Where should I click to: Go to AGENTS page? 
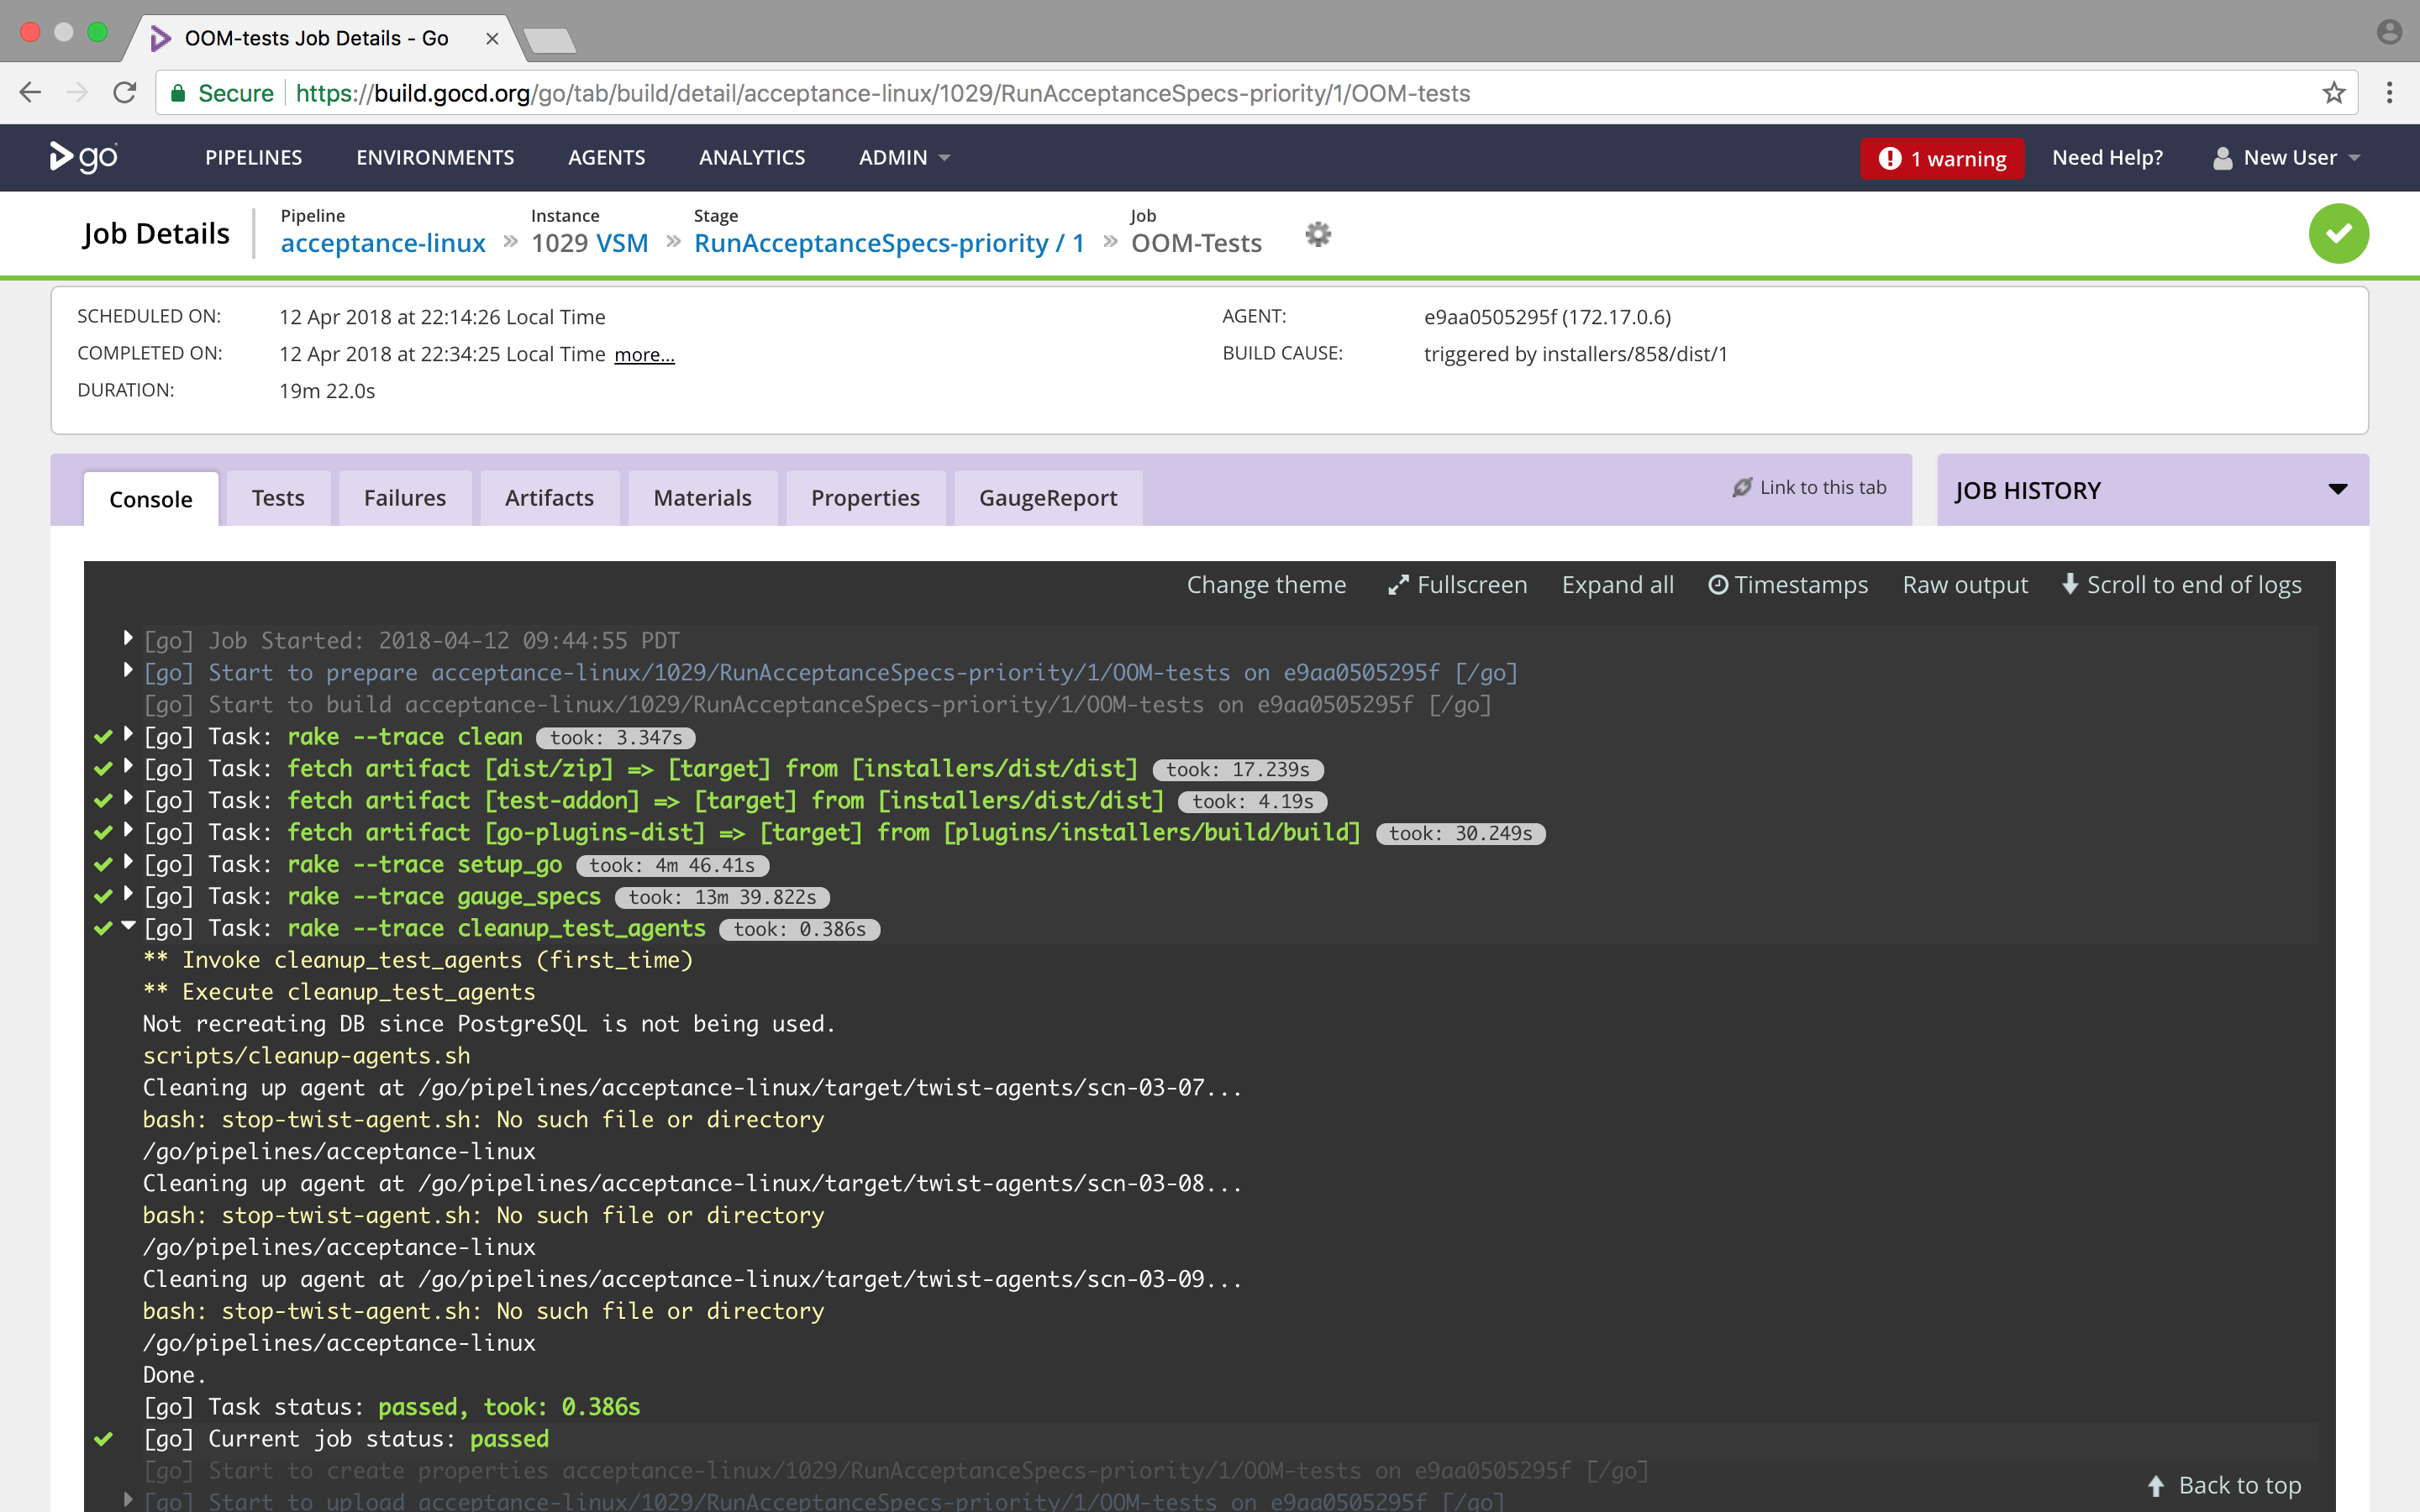607,158
